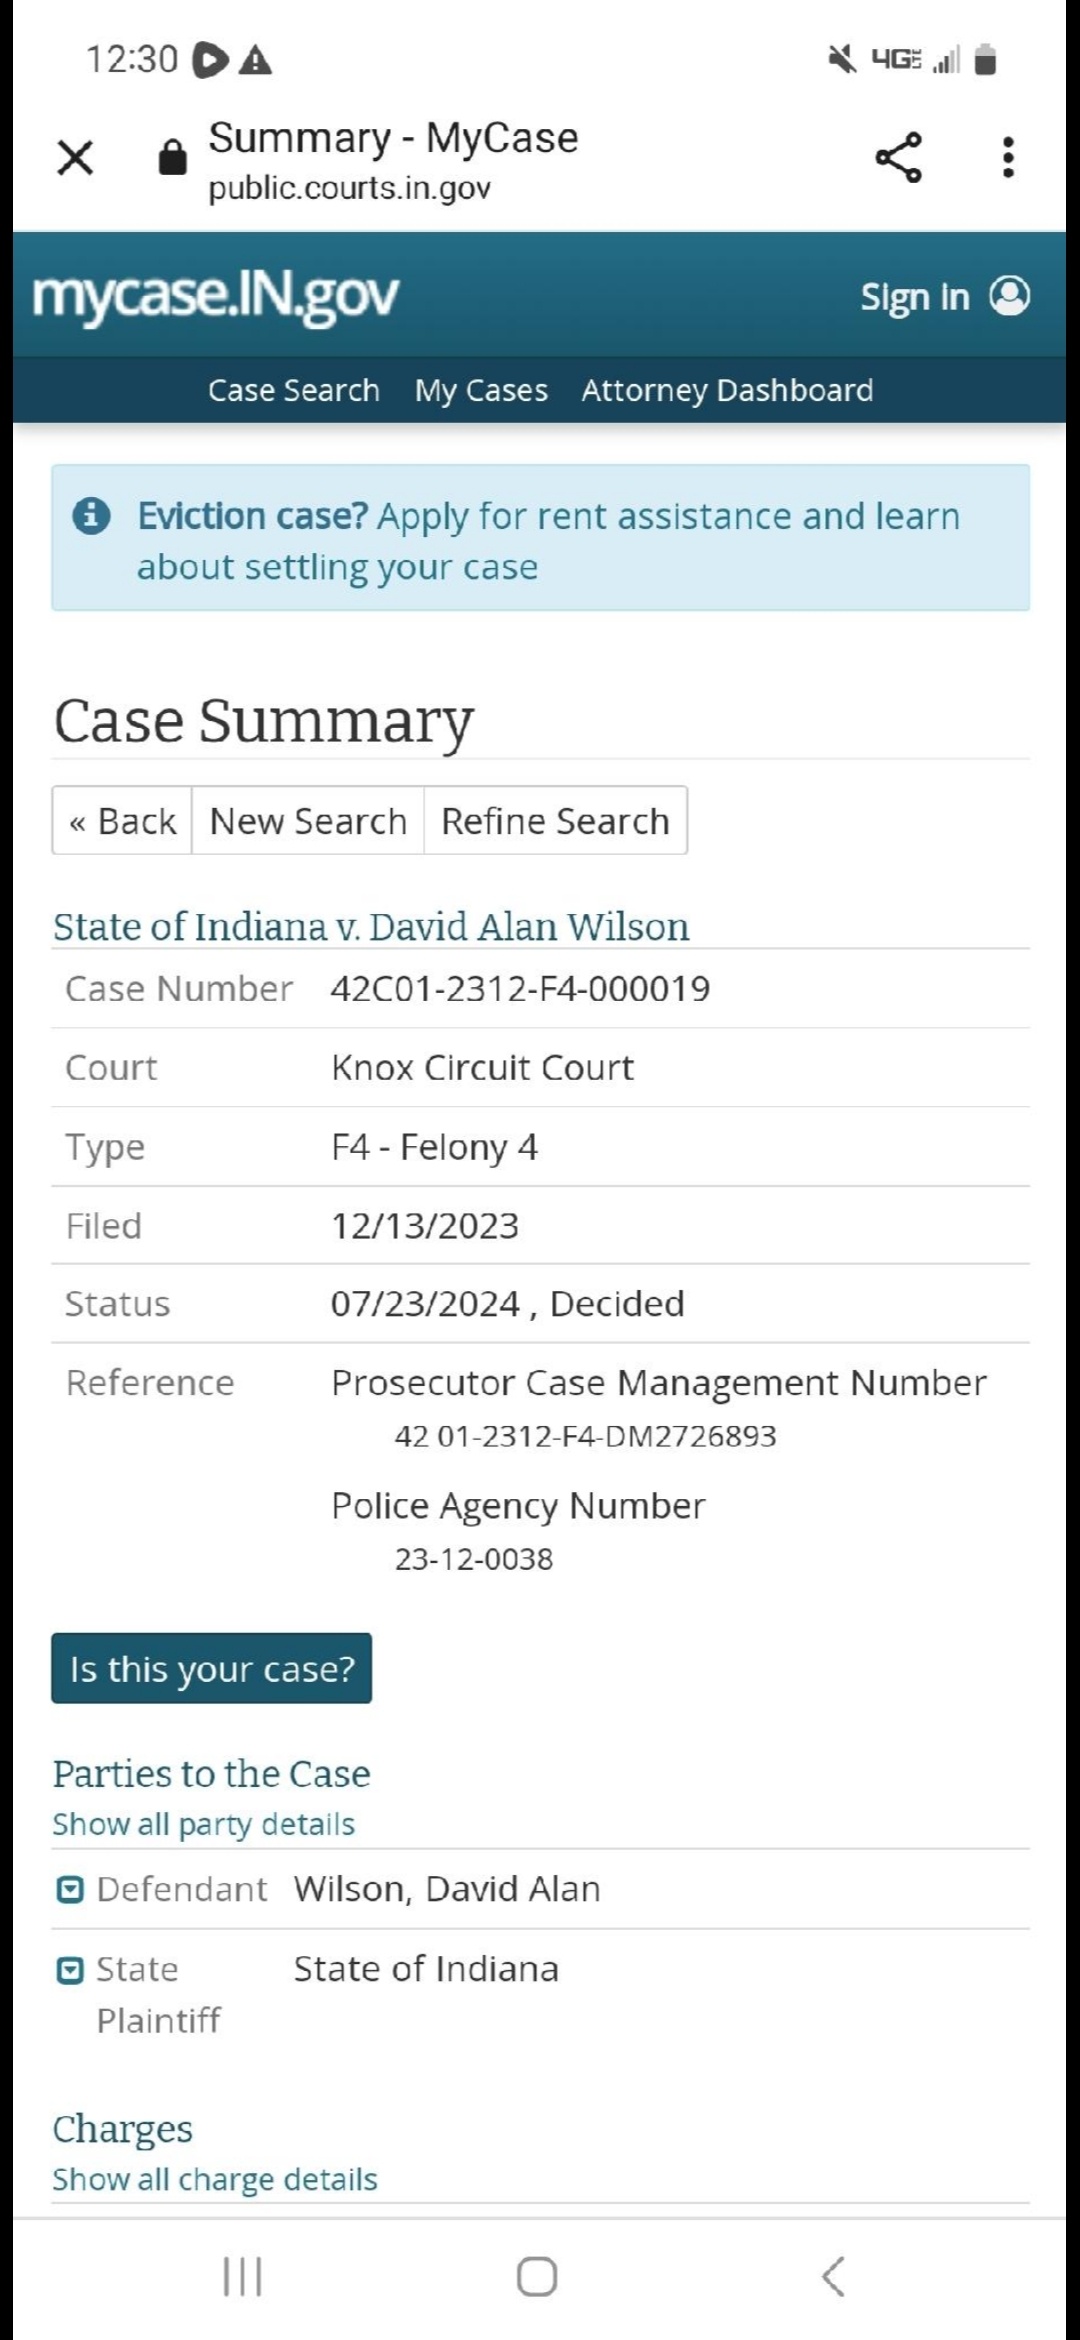Open the three-dot browser menu
Screen dimensions: 1080x2340
[x=1008, y=158]
